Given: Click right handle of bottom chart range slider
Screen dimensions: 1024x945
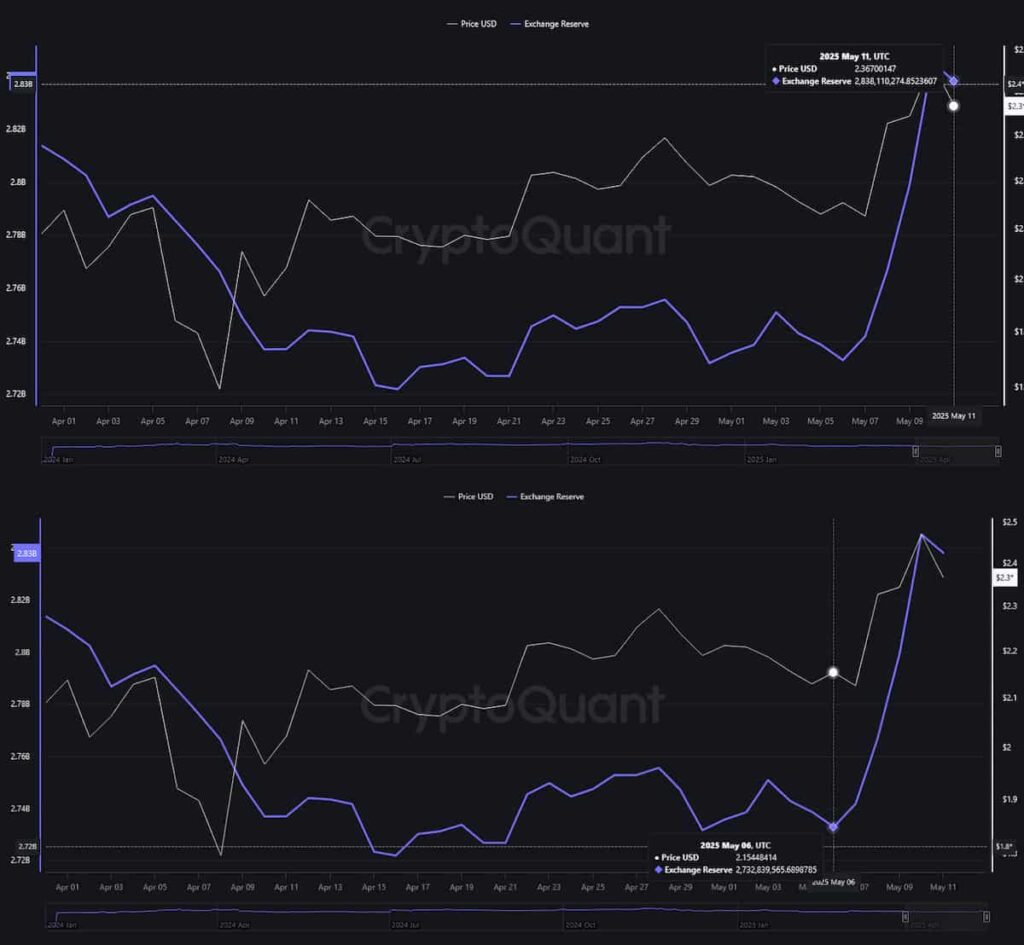Looking at the screenshot, I should pyautogui.click(x=988, y=917).
